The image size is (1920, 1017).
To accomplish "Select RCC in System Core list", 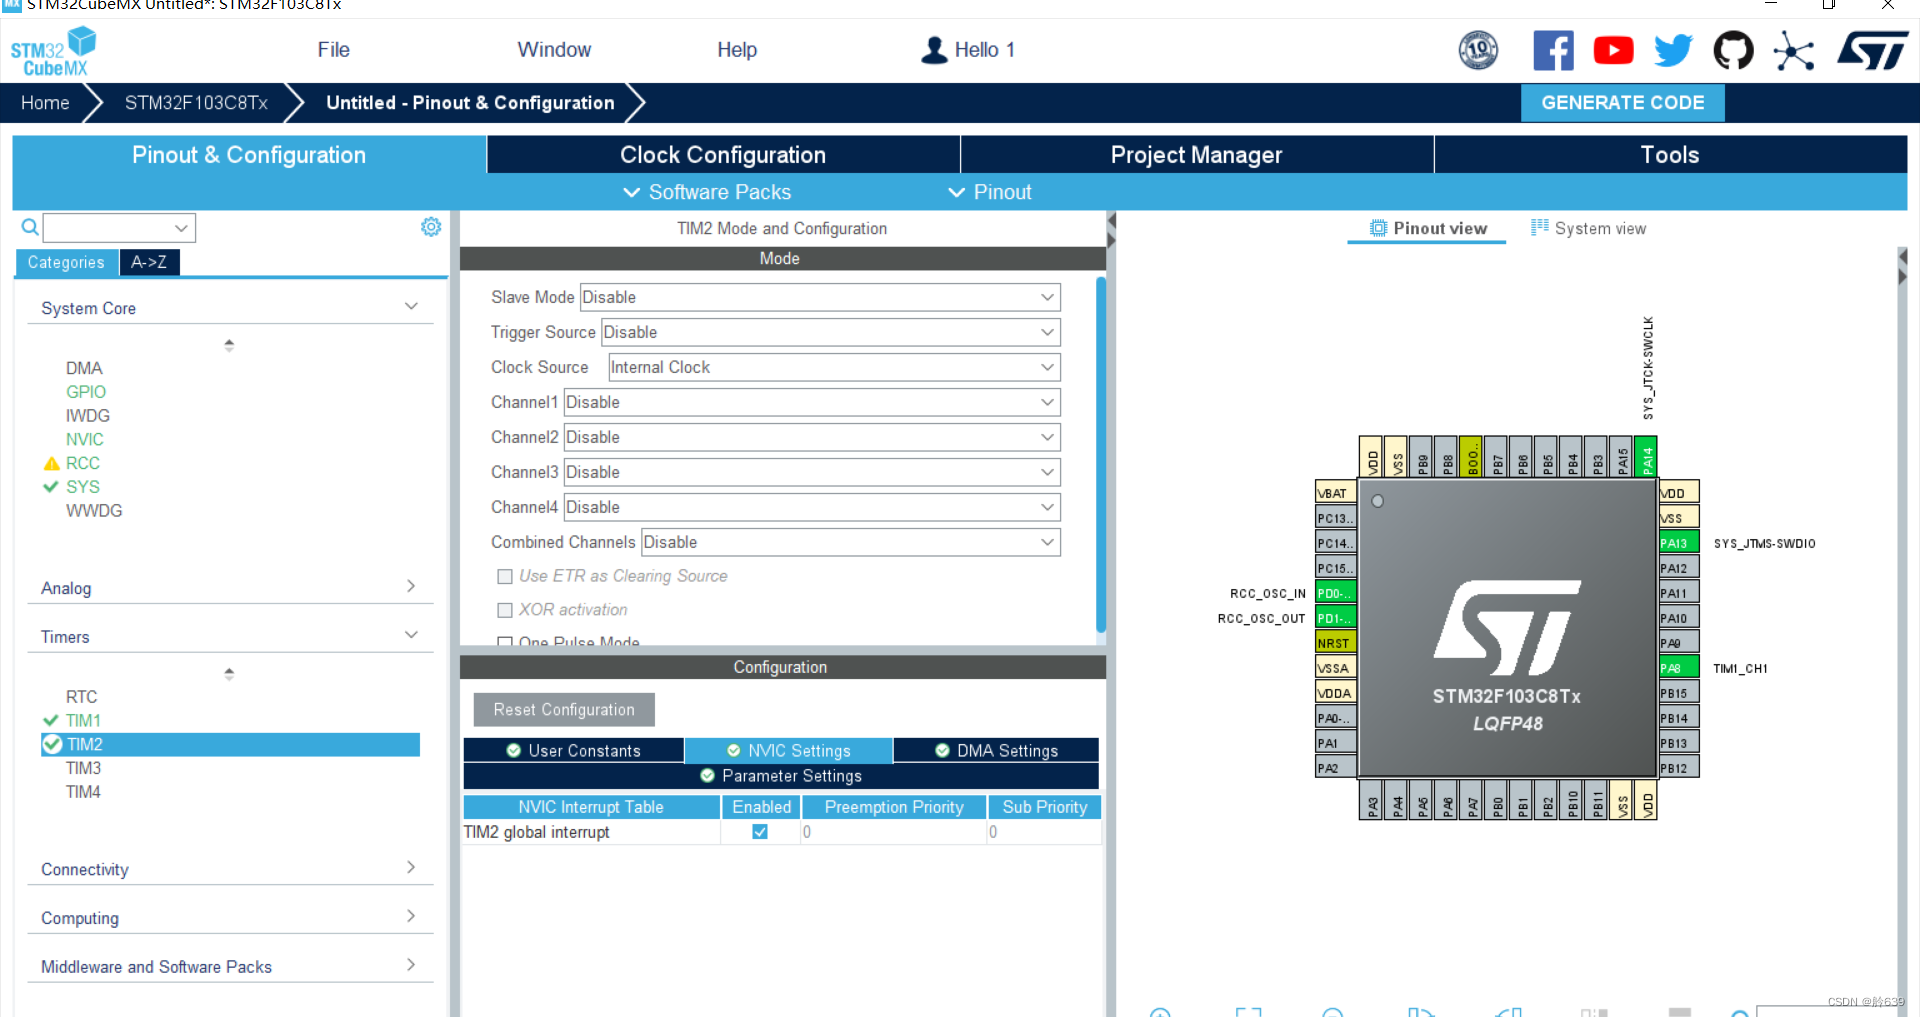I will point(83,463).
